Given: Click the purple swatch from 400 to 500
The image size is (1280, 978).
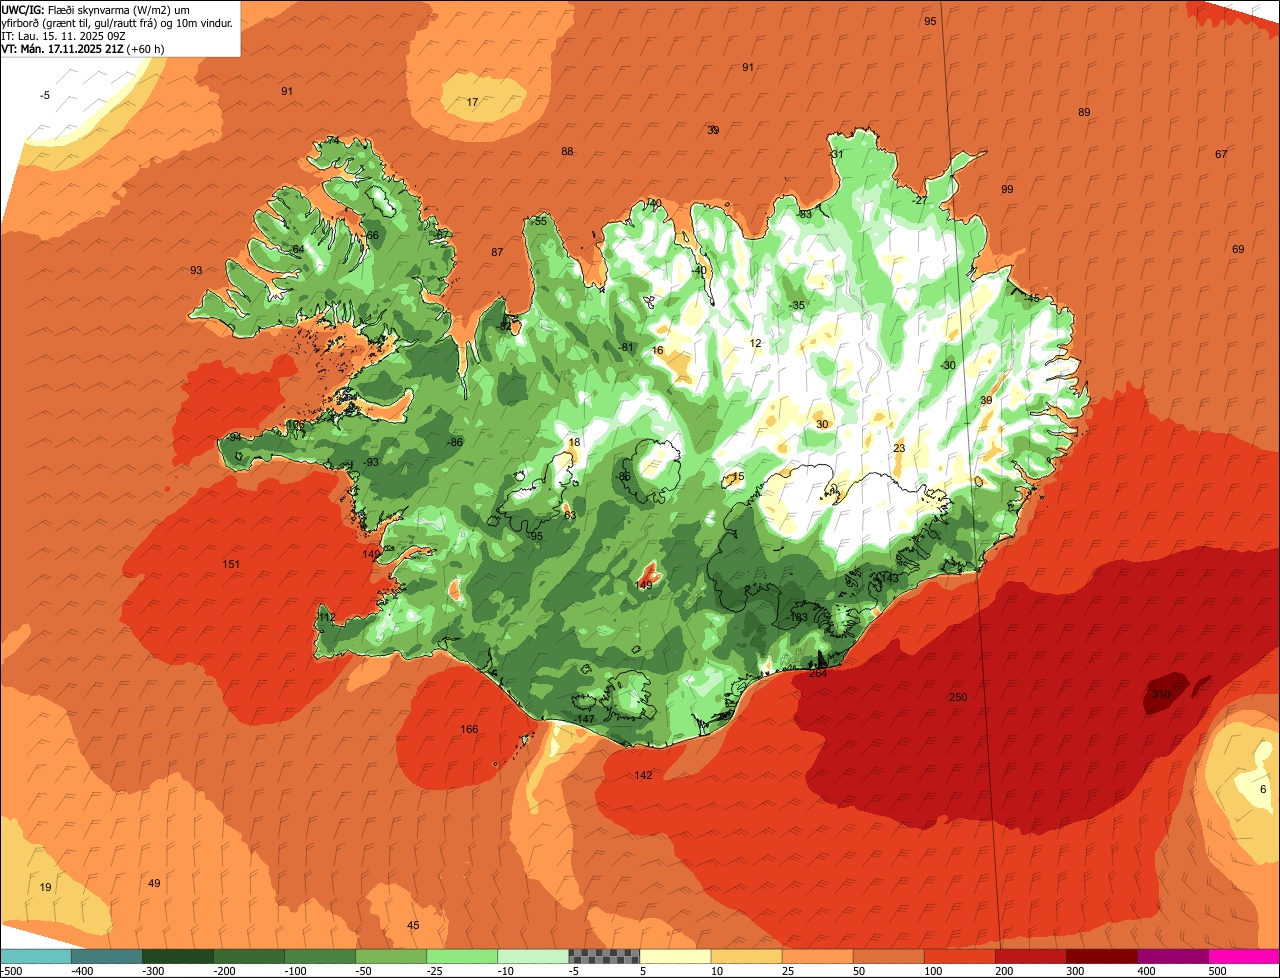Looking at the screenshot, I should coord(1171,956).
